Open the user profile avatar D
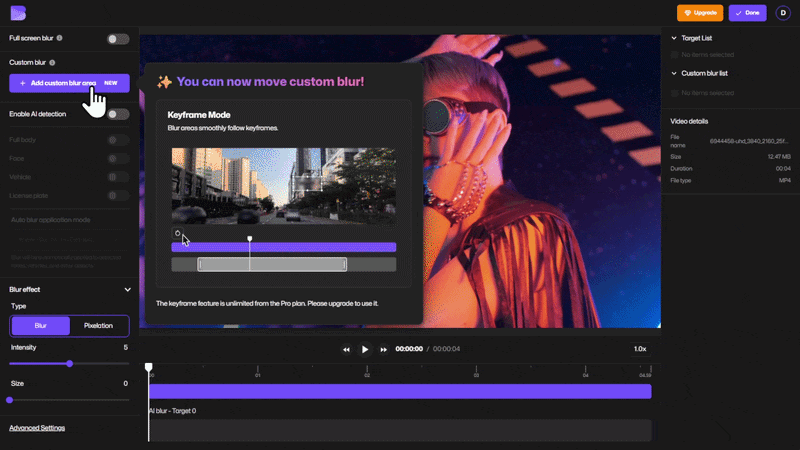Viewport: 800px width, 450px height. point(783,13)
